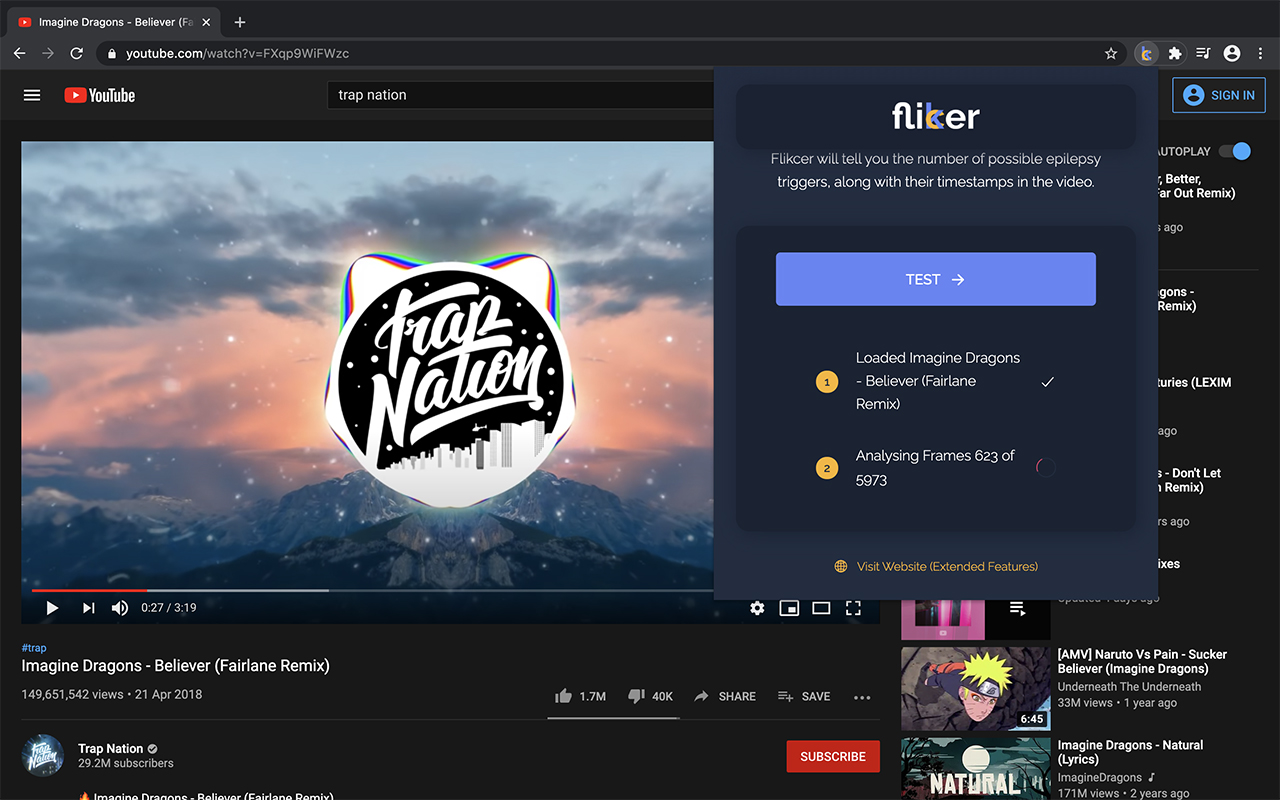
Task: Go to the YouTube home logo
Action: (99, 95)
